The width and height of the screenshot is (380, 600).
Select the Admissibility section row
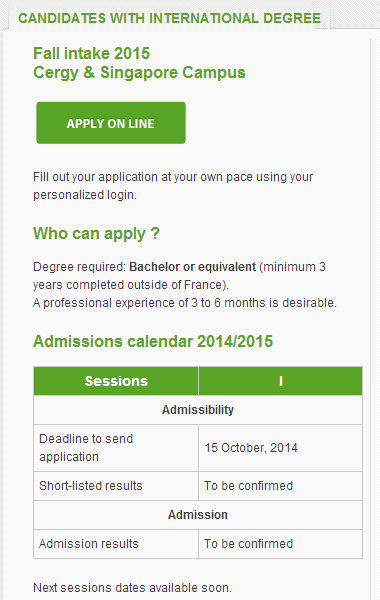(198, 410)
